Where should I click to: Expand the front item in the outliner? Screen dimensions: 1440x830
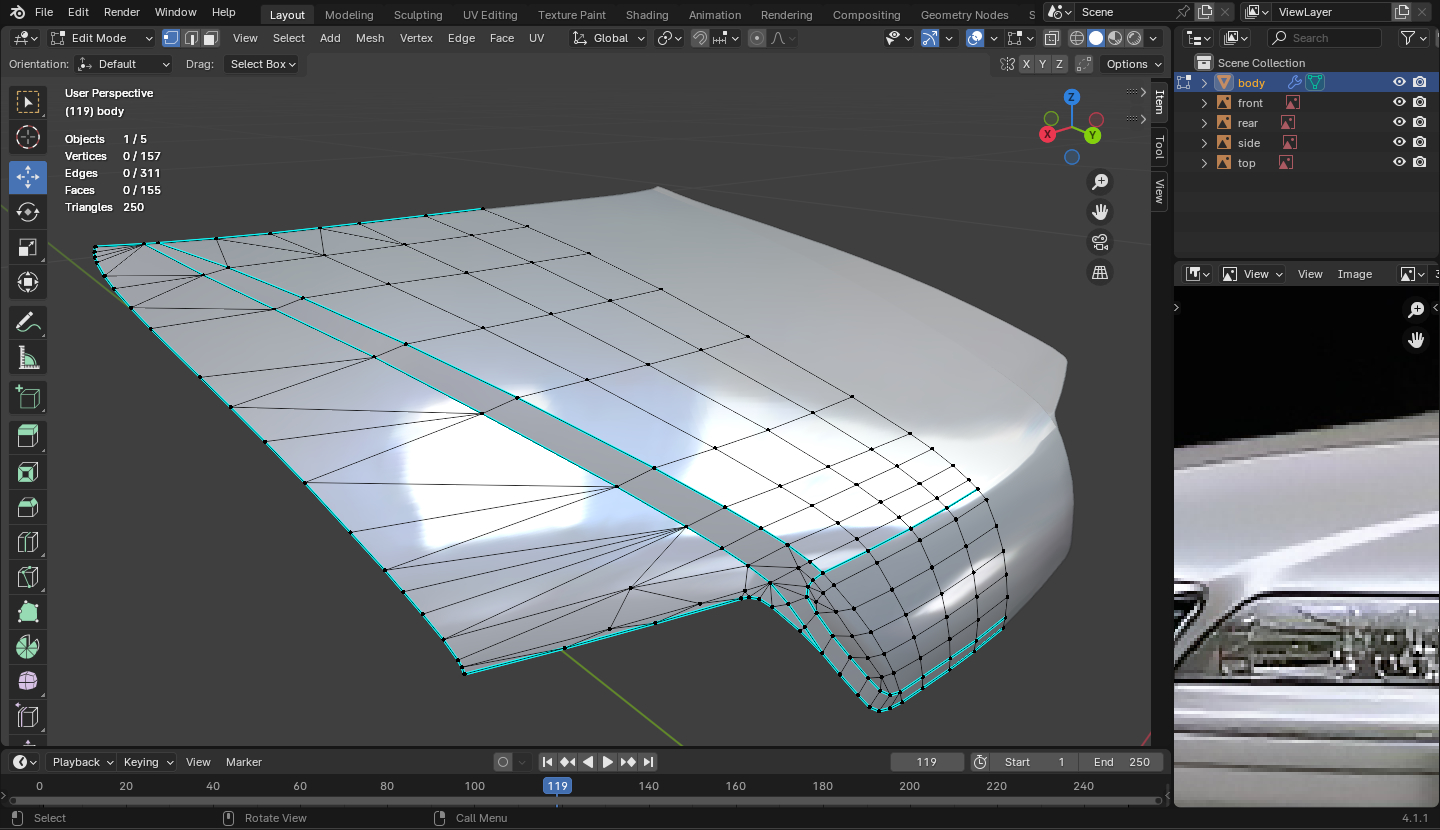[1204, 103]
